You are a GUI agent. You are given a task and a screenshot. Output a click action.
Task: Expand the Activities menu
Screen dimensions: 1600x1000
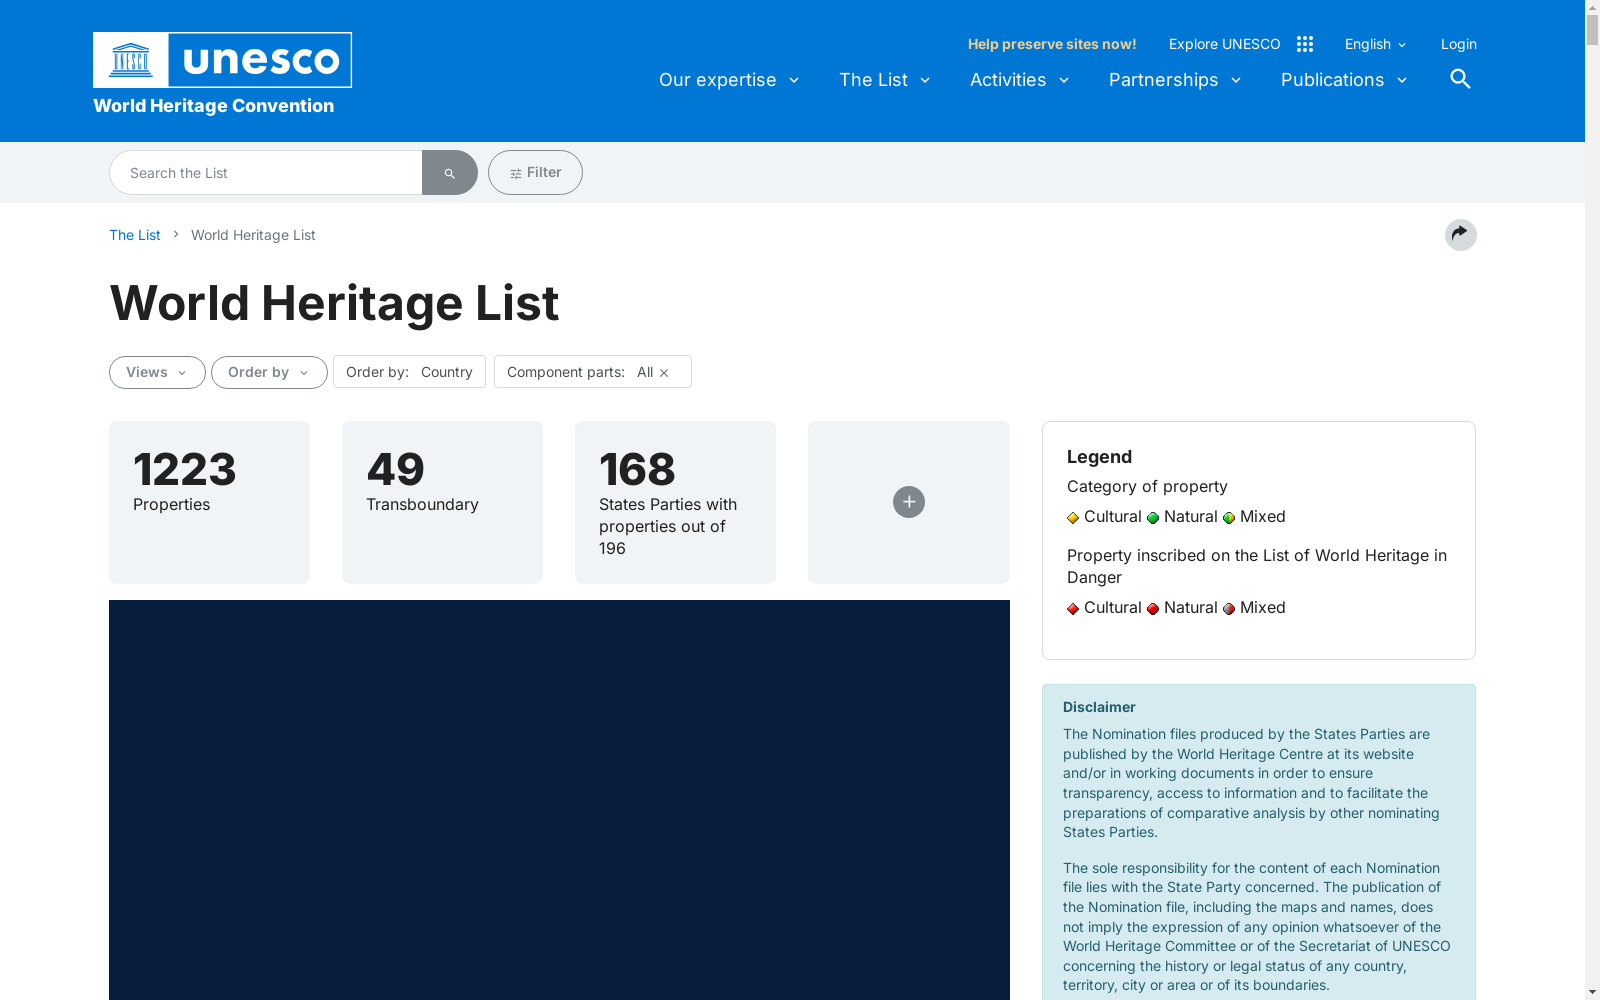pyautogui.click(x=1019, y=80)
